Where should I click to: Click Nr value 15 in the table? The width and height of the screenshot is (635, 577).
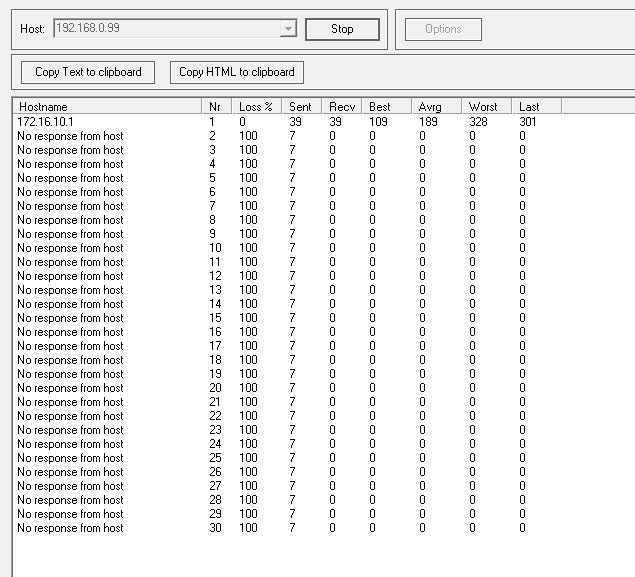215,318
